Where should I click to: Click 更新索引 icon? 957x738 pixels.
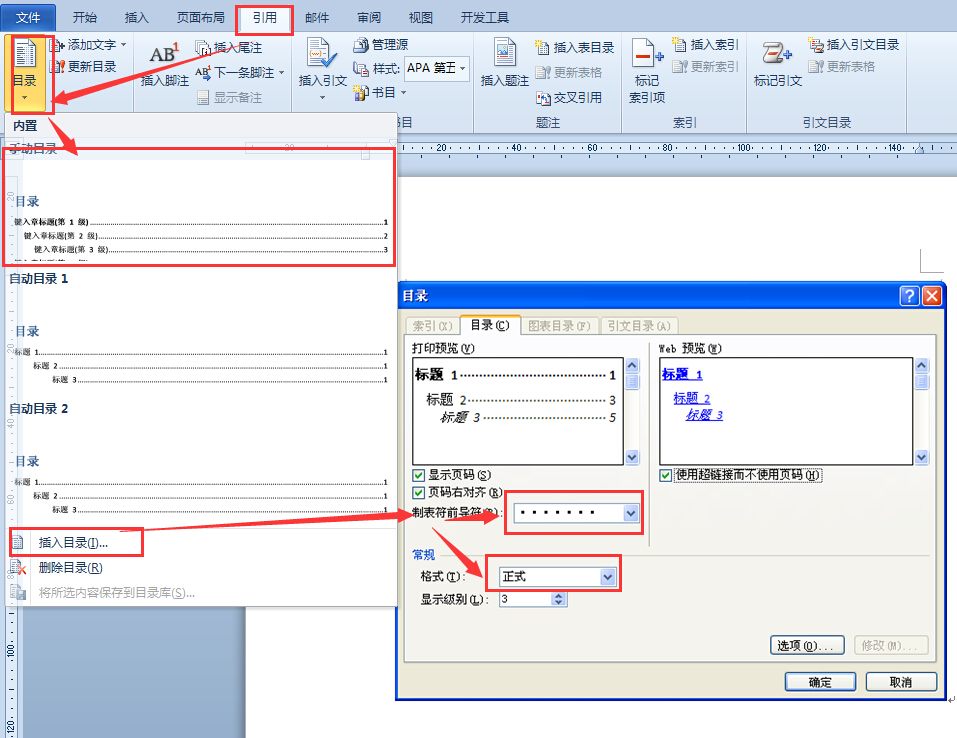click(x=679, y=67)
